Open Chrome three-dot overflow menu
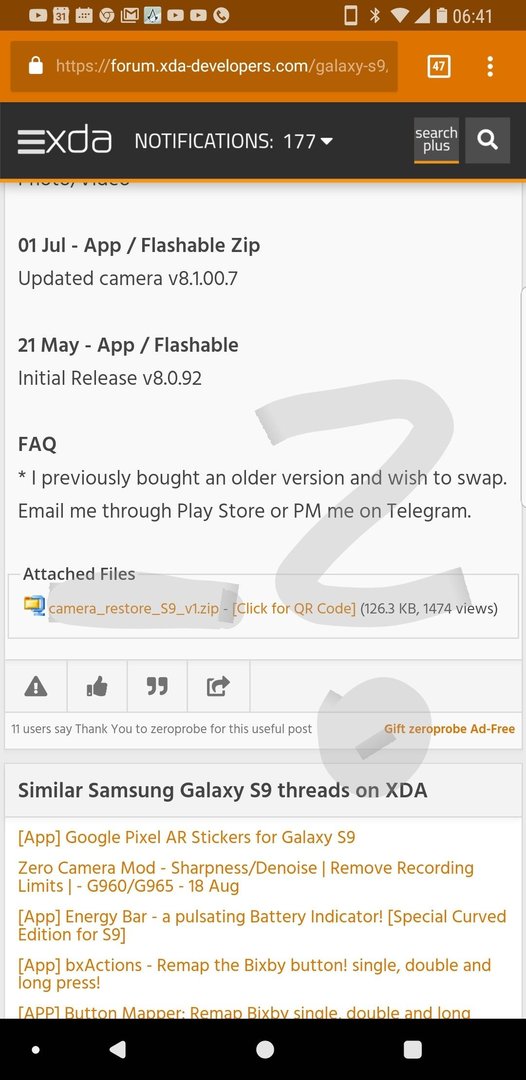 [x=490, y=67]
